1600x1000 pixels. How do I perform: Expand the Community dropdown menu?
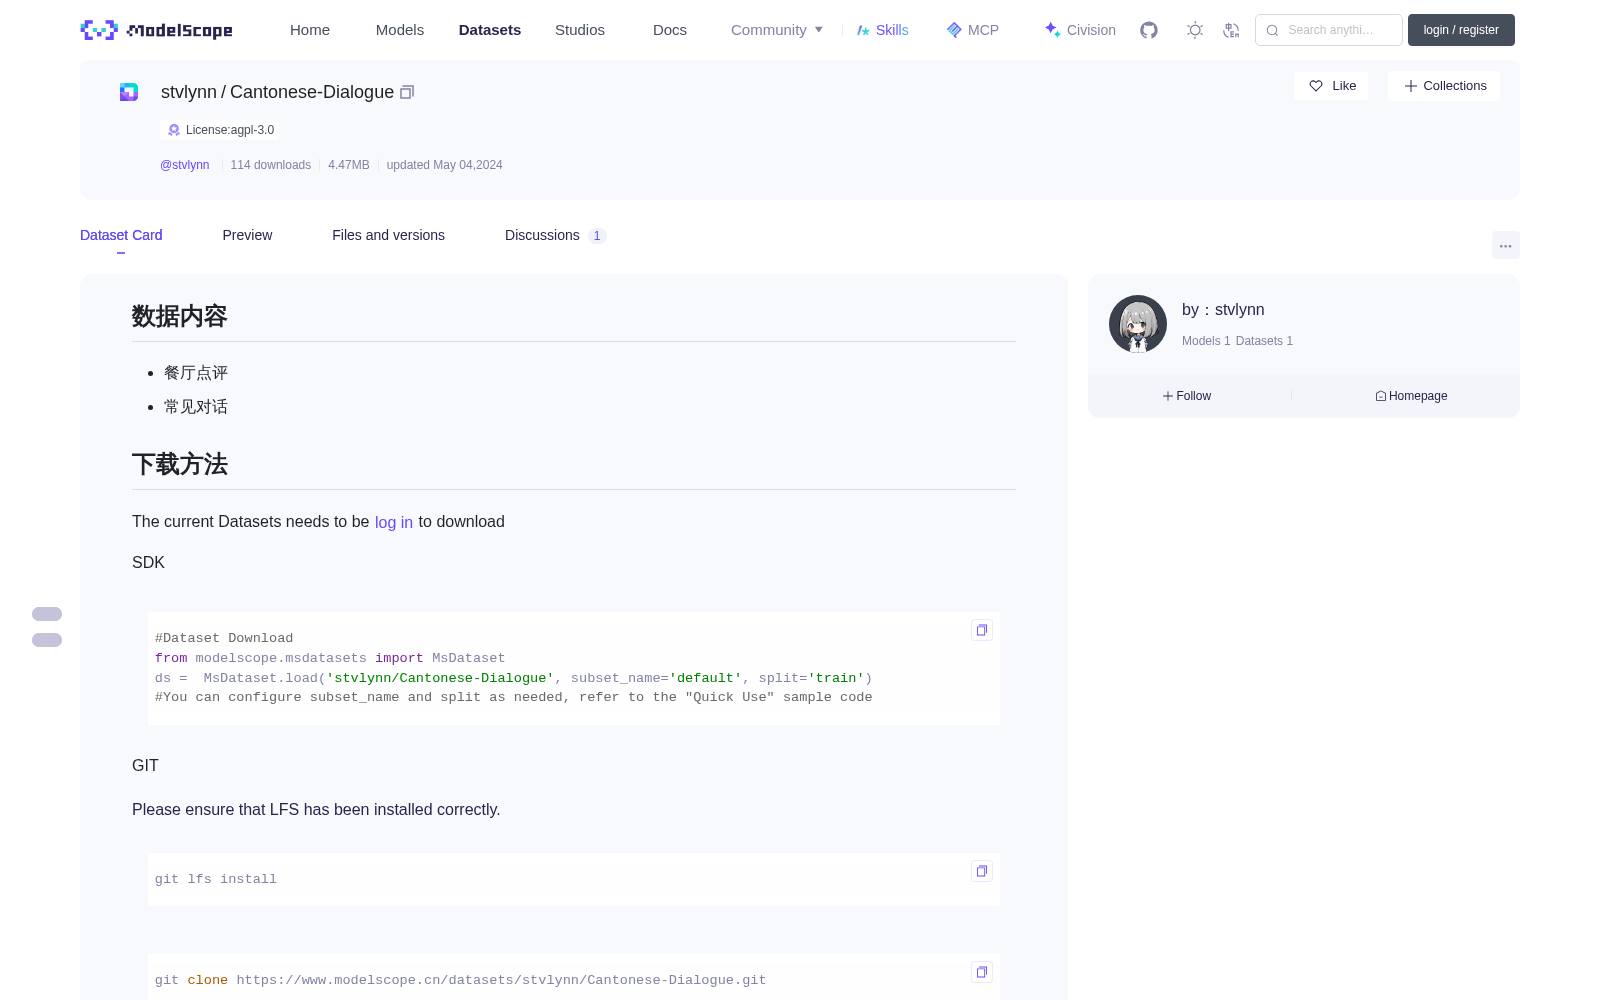(x=777, y=30)
